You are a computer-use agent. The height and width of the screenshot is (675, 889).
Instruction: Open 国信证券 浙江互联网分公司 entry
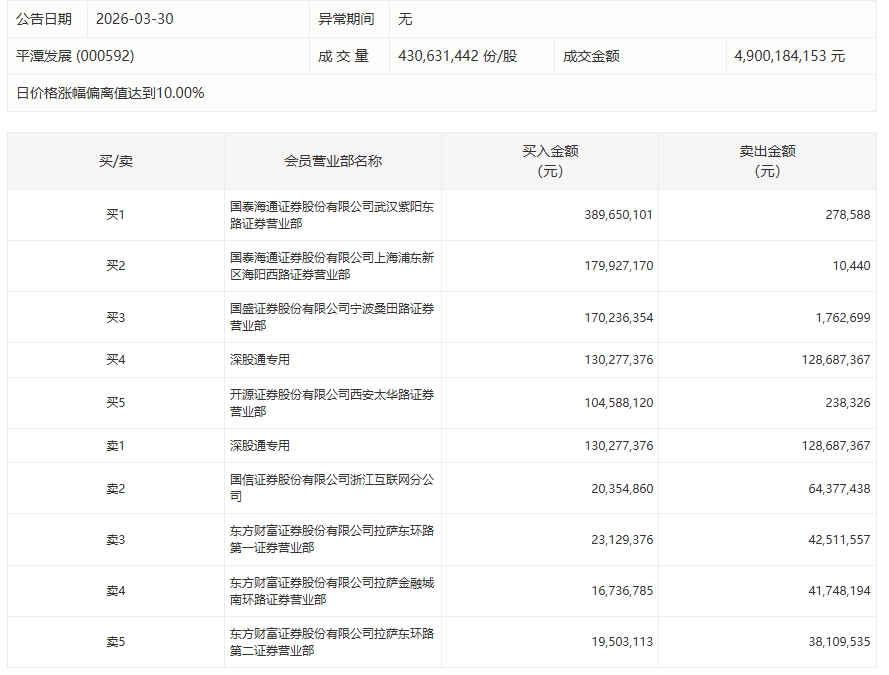332,488
